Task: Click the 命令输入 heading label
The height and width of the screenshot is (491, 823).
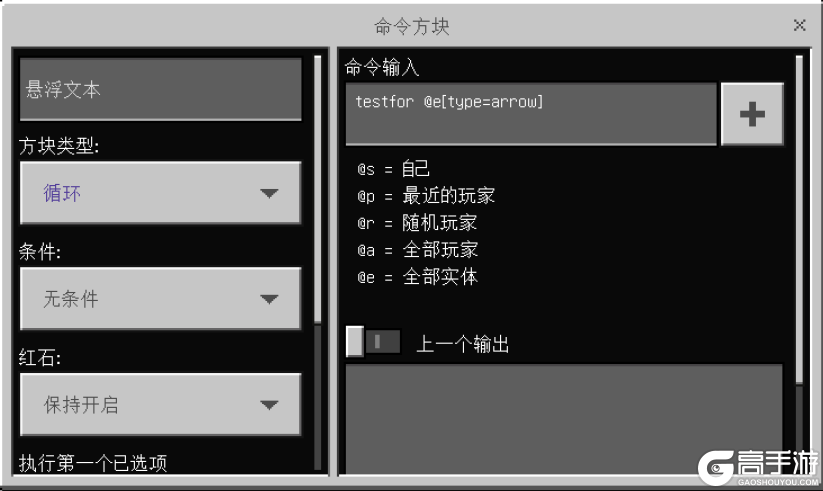Action: click(382, 67)
